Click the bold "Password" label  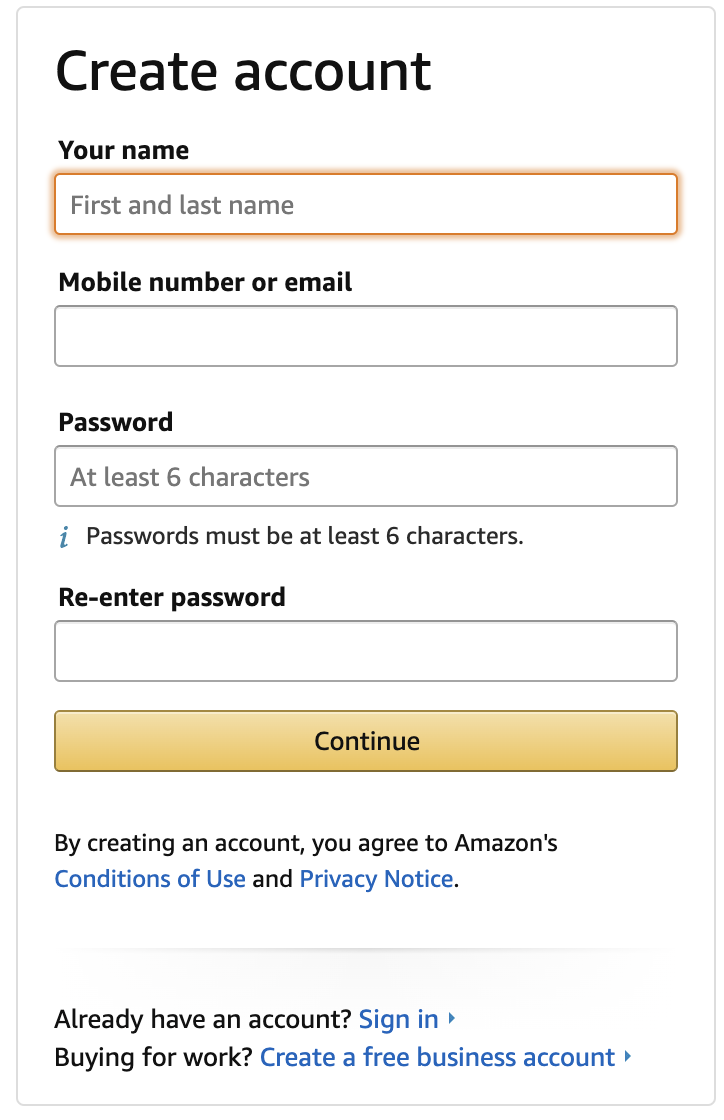tap(116, 422)
